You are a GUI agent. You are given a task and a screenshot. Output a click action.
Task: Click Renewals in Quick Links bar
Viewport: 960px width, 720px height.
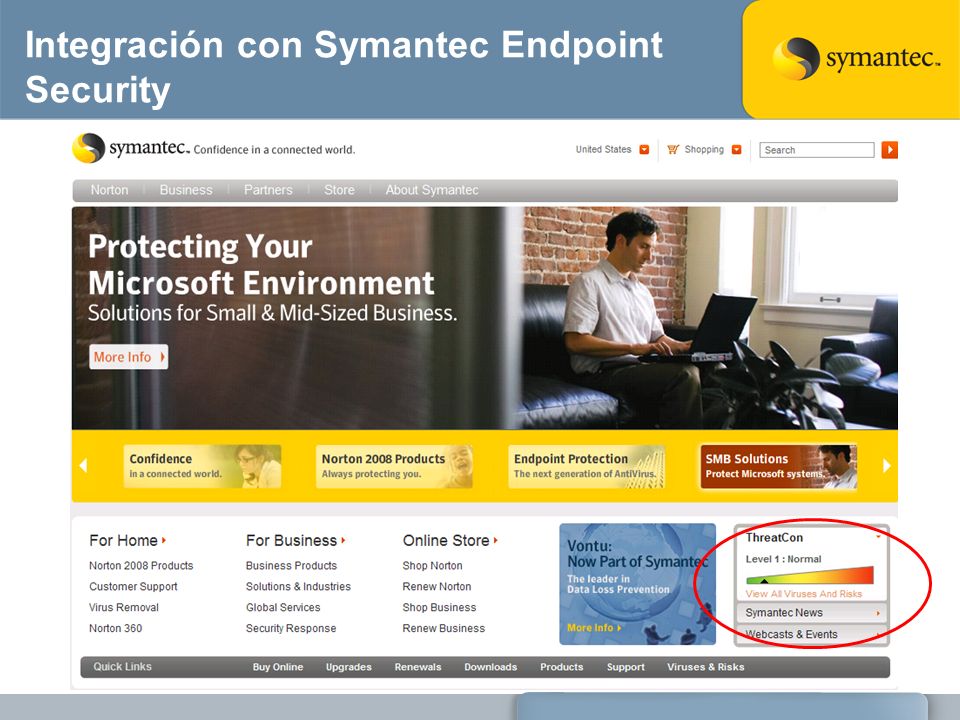click(x=418, y=667)
